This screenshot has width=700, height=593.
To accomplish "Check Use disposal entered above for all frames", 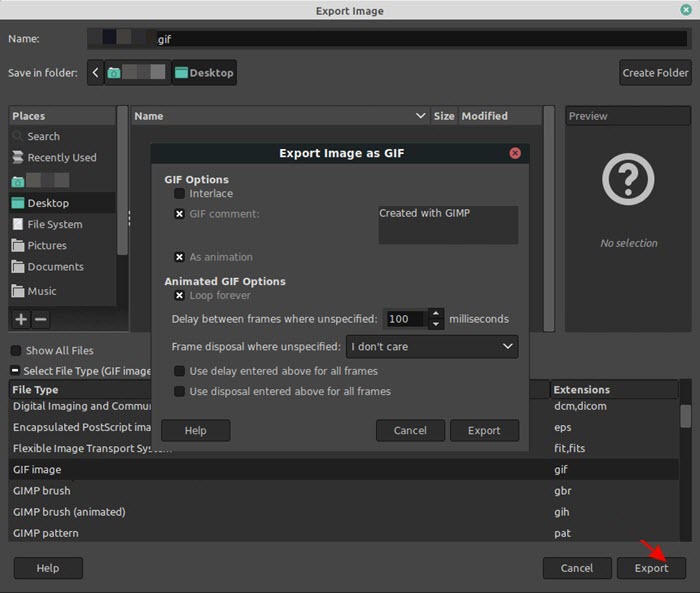I will point(179,392).
